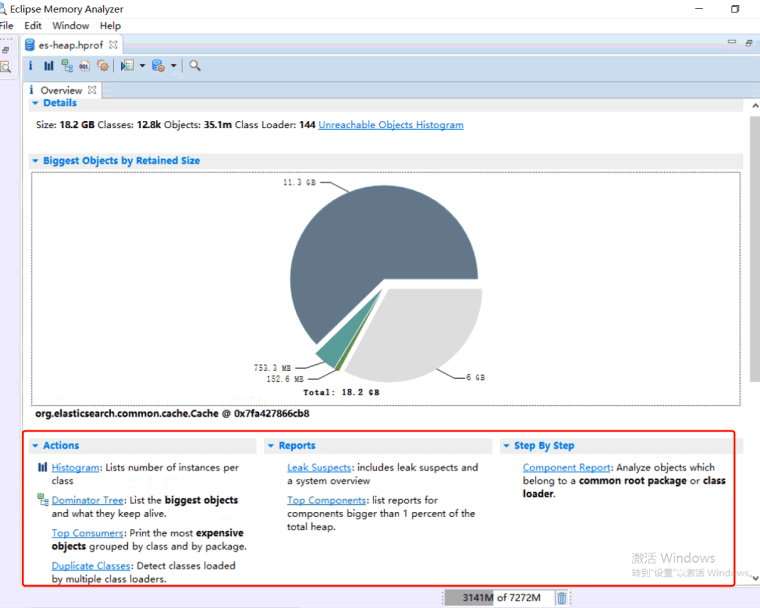
Task: Collapse the Reports section
Action: [270, 445]
